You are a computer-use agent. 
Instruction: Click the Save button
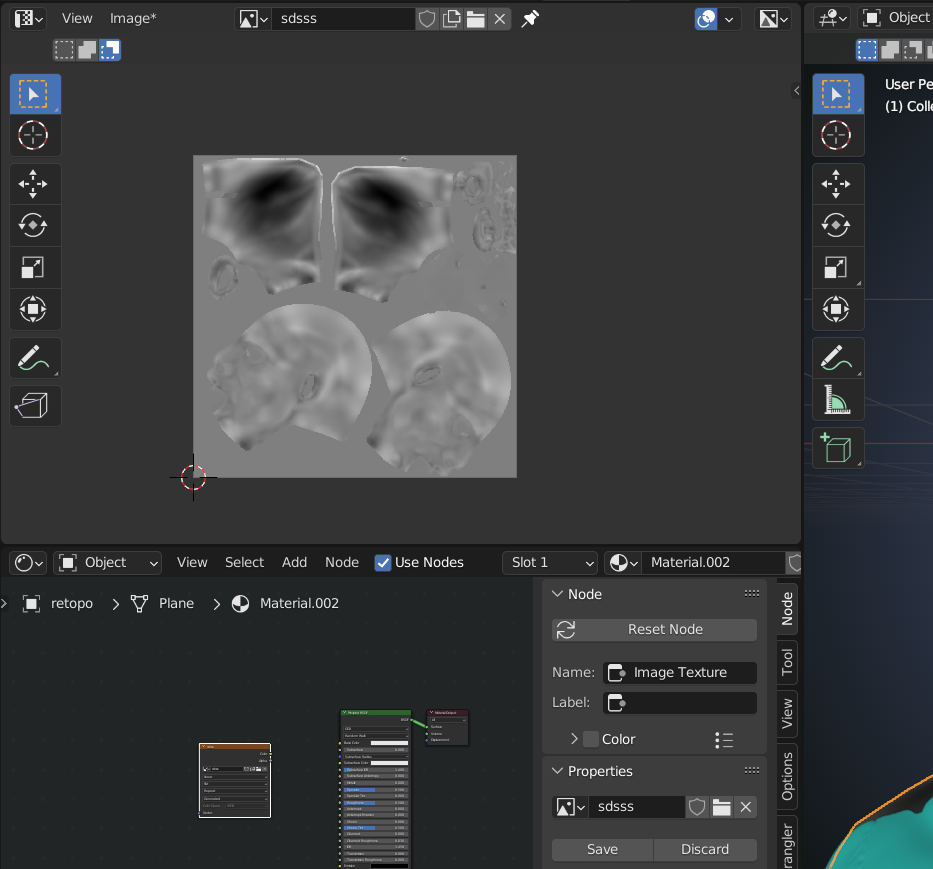[602, 849]
